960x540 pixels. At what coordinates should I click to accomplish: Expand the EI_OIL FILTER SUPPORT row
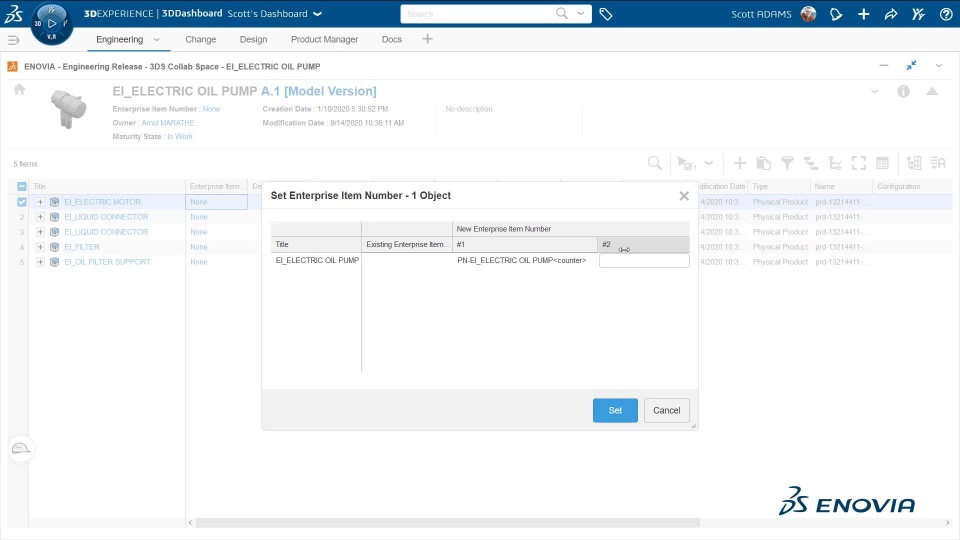coord(40,261)
